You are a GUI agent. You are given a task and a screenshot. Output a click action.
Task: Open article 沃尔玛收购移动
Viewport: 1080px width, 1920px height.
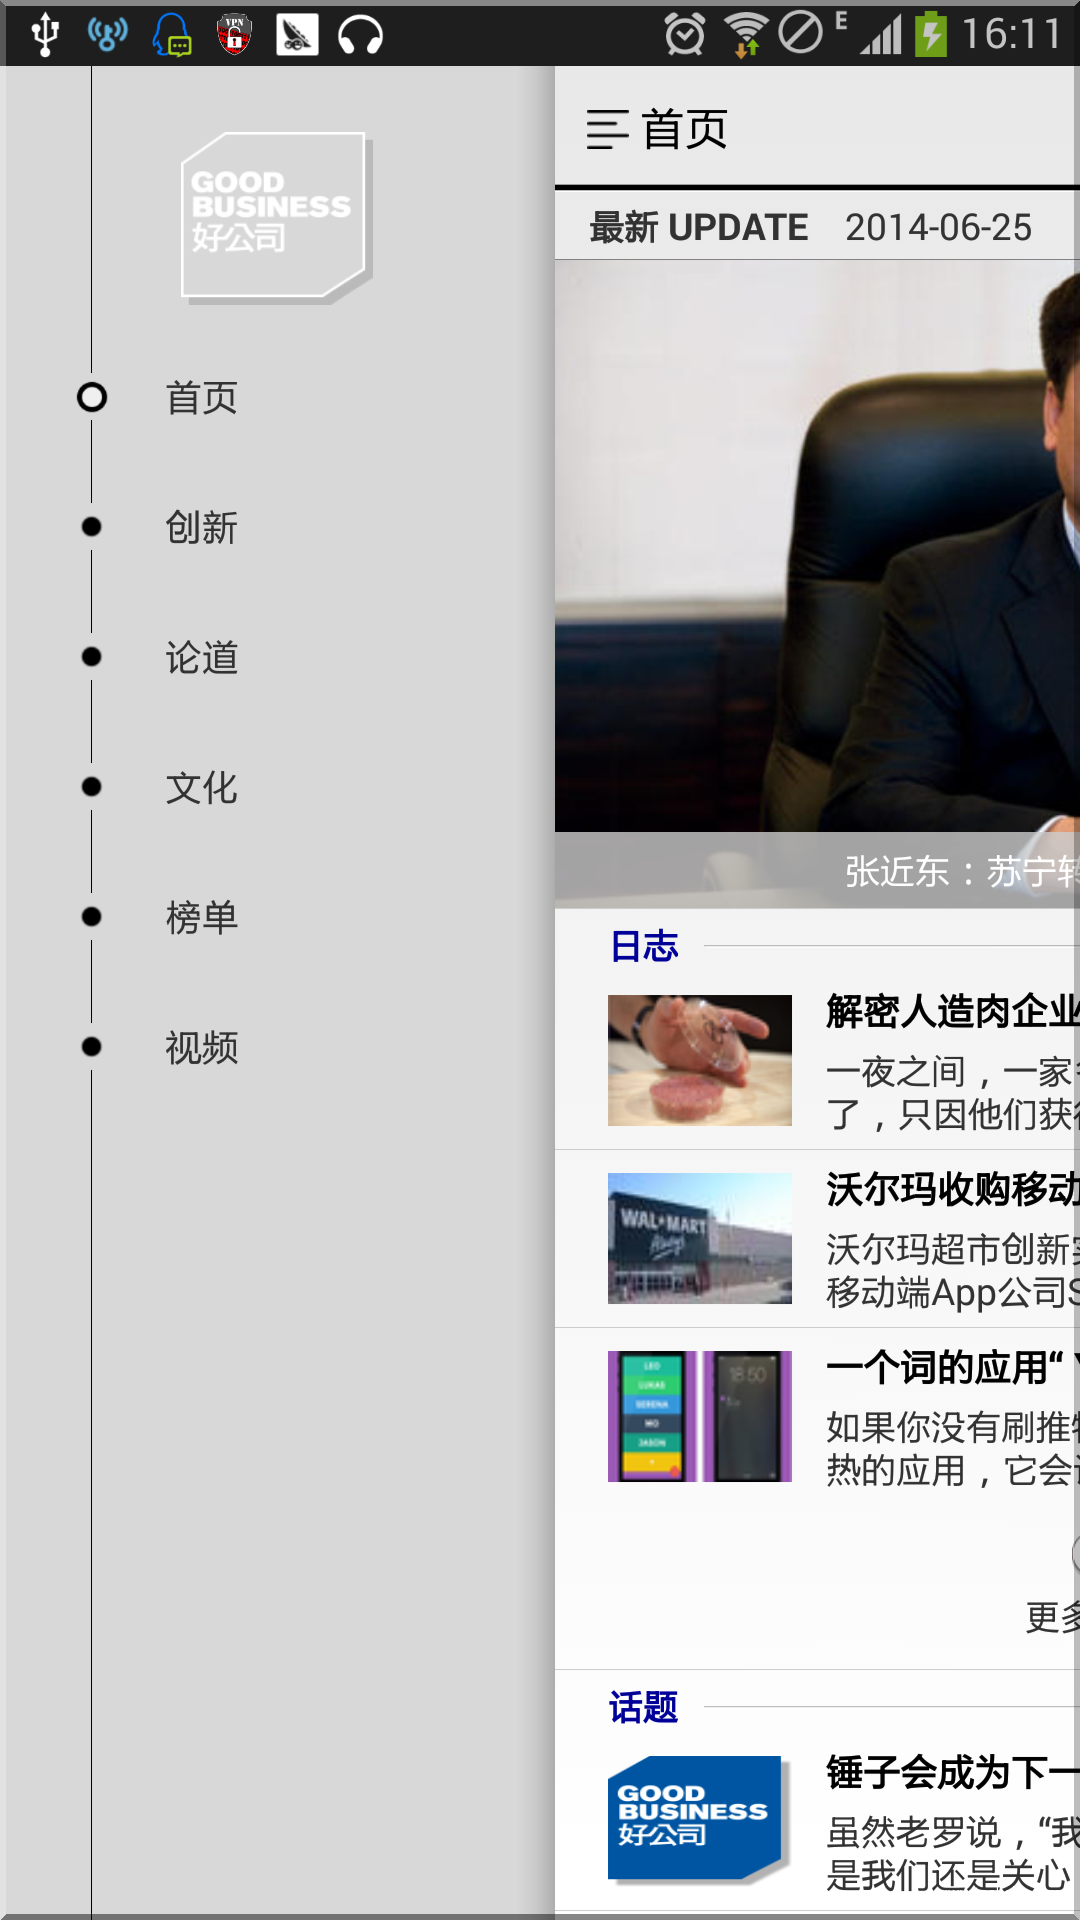(x=953, y=1189)
